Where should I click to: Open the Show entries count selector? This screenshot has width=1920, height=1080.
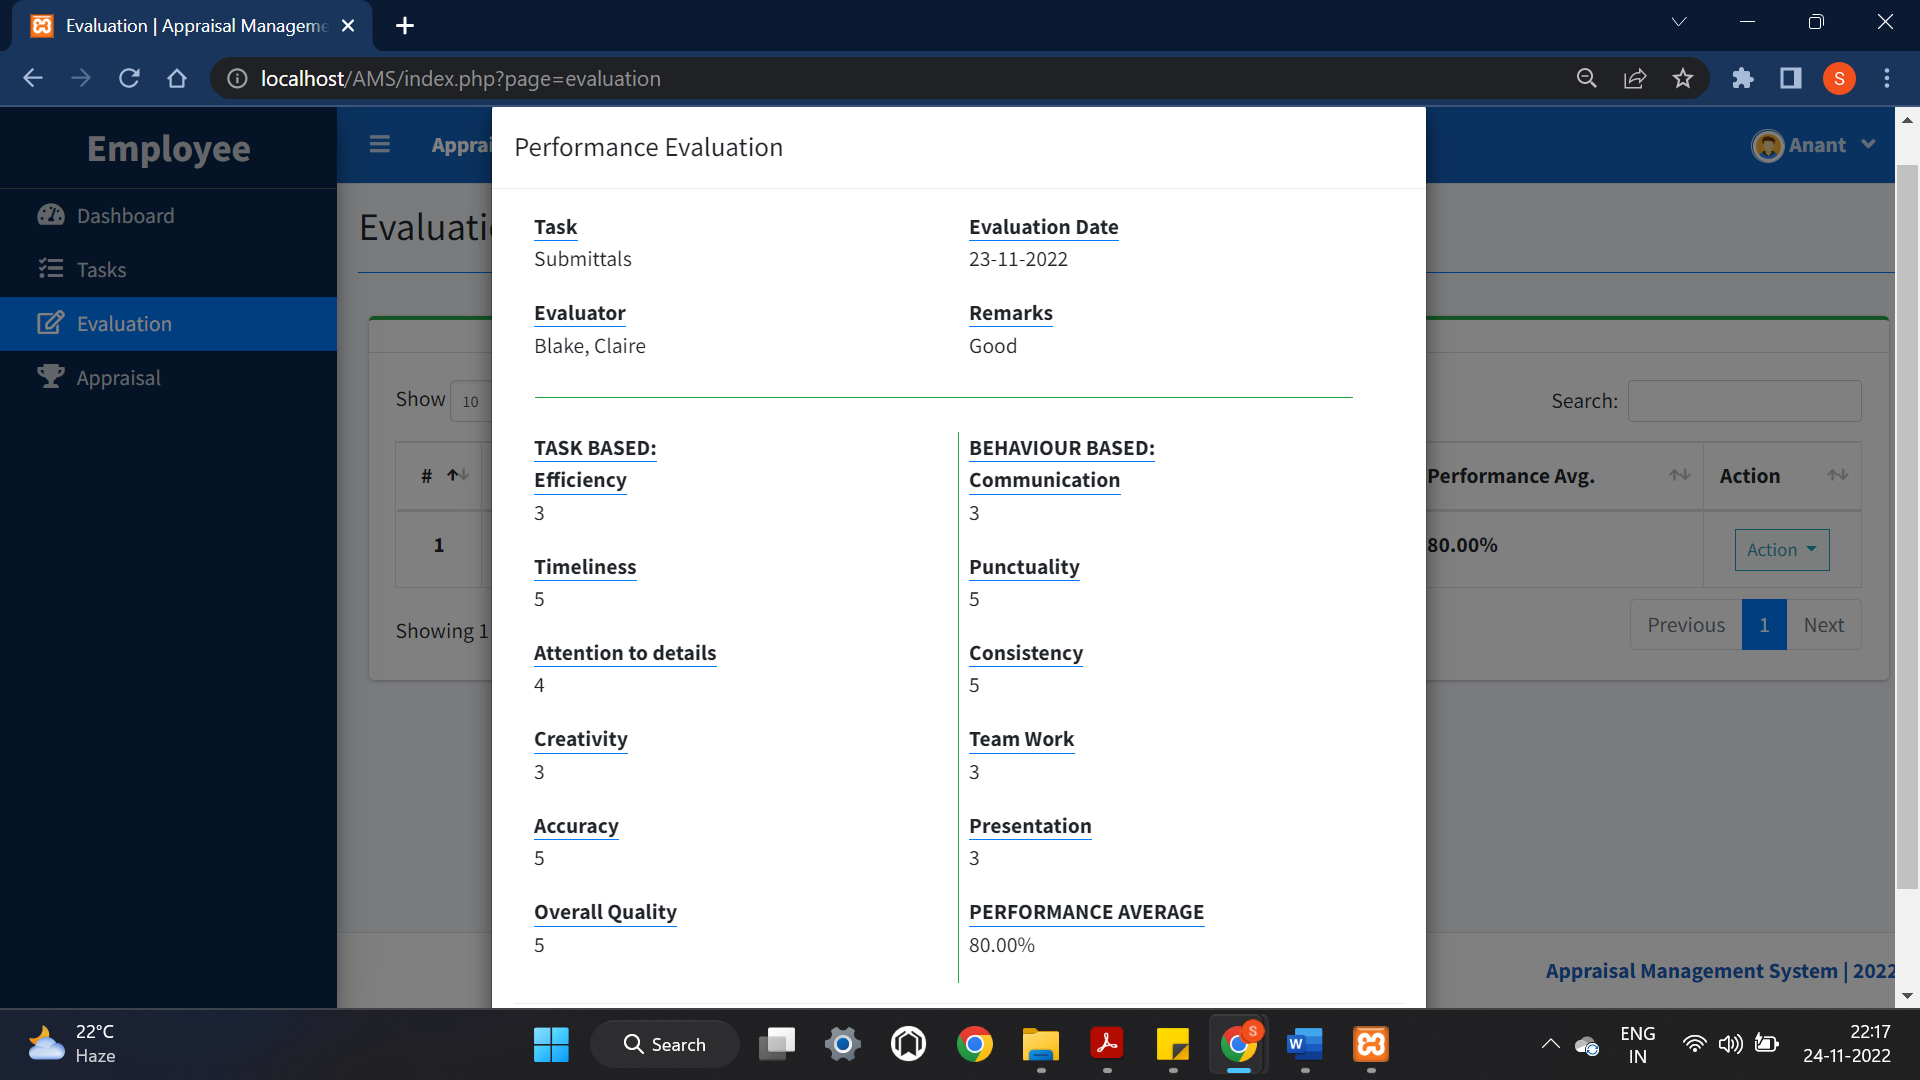tap(471, 401)
